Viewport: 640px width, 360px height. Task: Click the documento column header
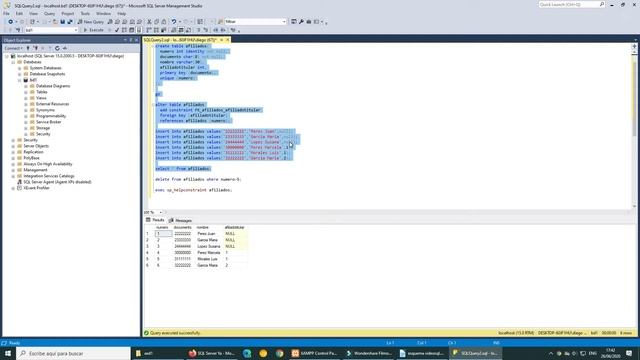182,227
